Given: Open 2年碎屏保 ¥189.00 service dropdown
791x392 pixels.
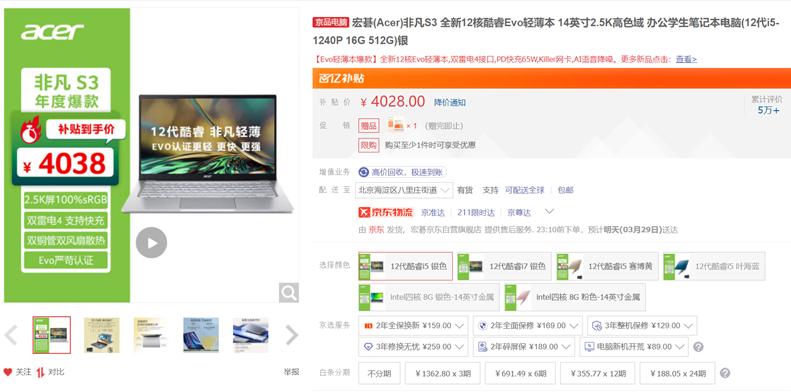Looking at the screenshot, I should (x=524, y=347).
